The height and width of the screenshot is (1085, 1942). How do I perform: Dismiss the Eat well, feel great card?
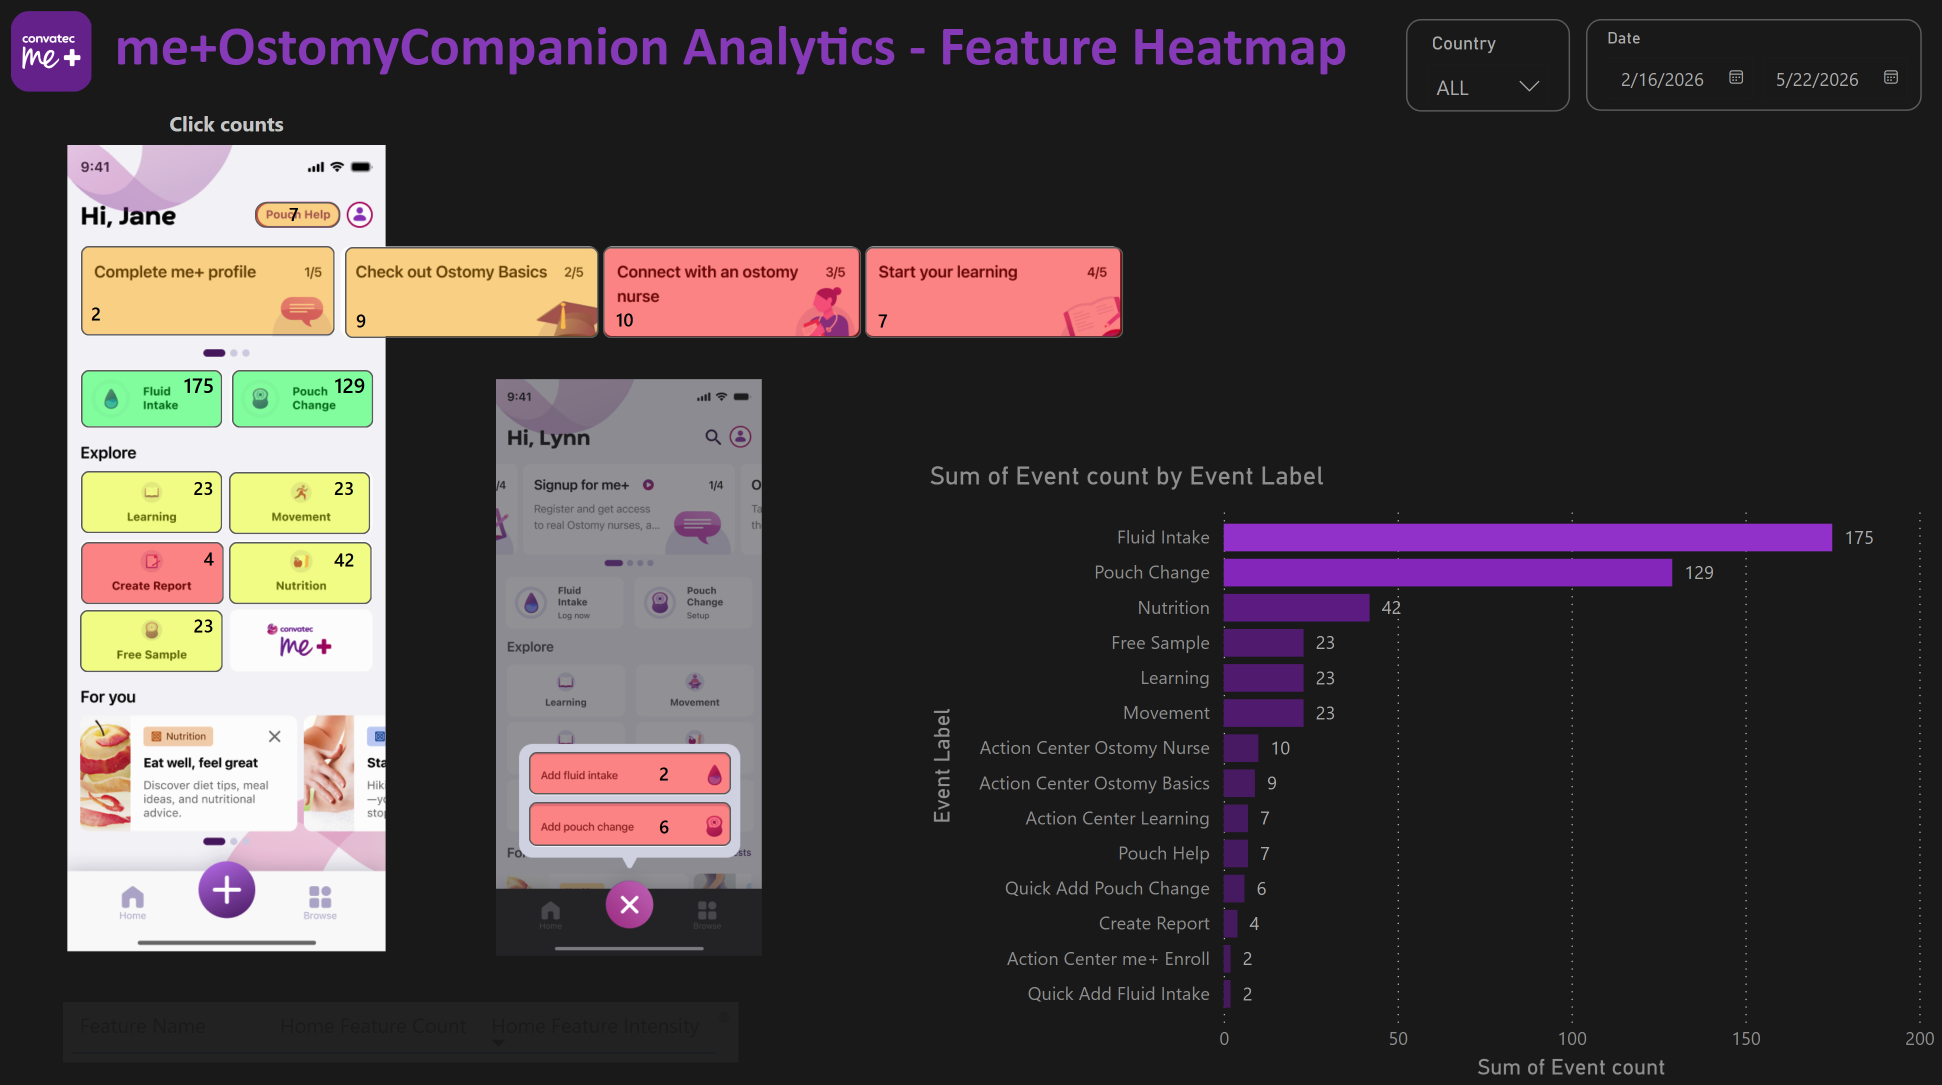[x=275, y=736]
